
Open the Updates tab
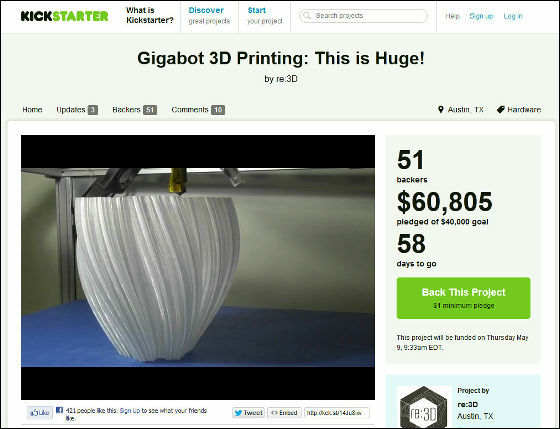pyautogui.click(x=77, y=110)
